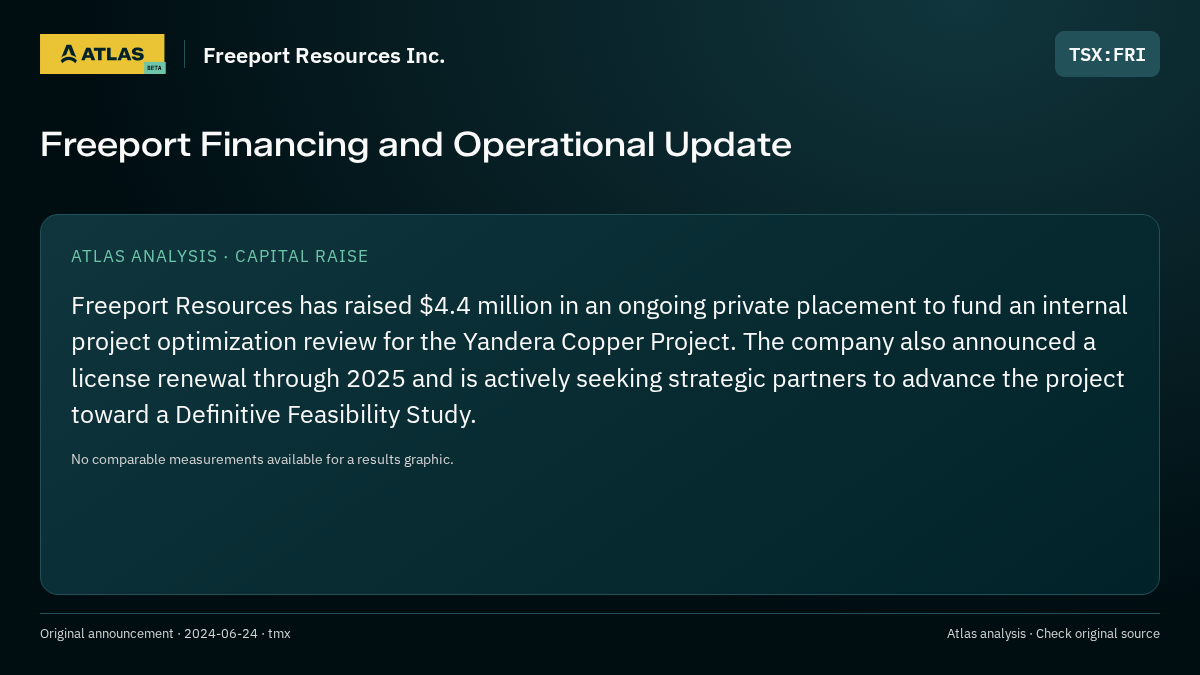Click the paragraph about the $4.4 million raise

pos(599,360)
